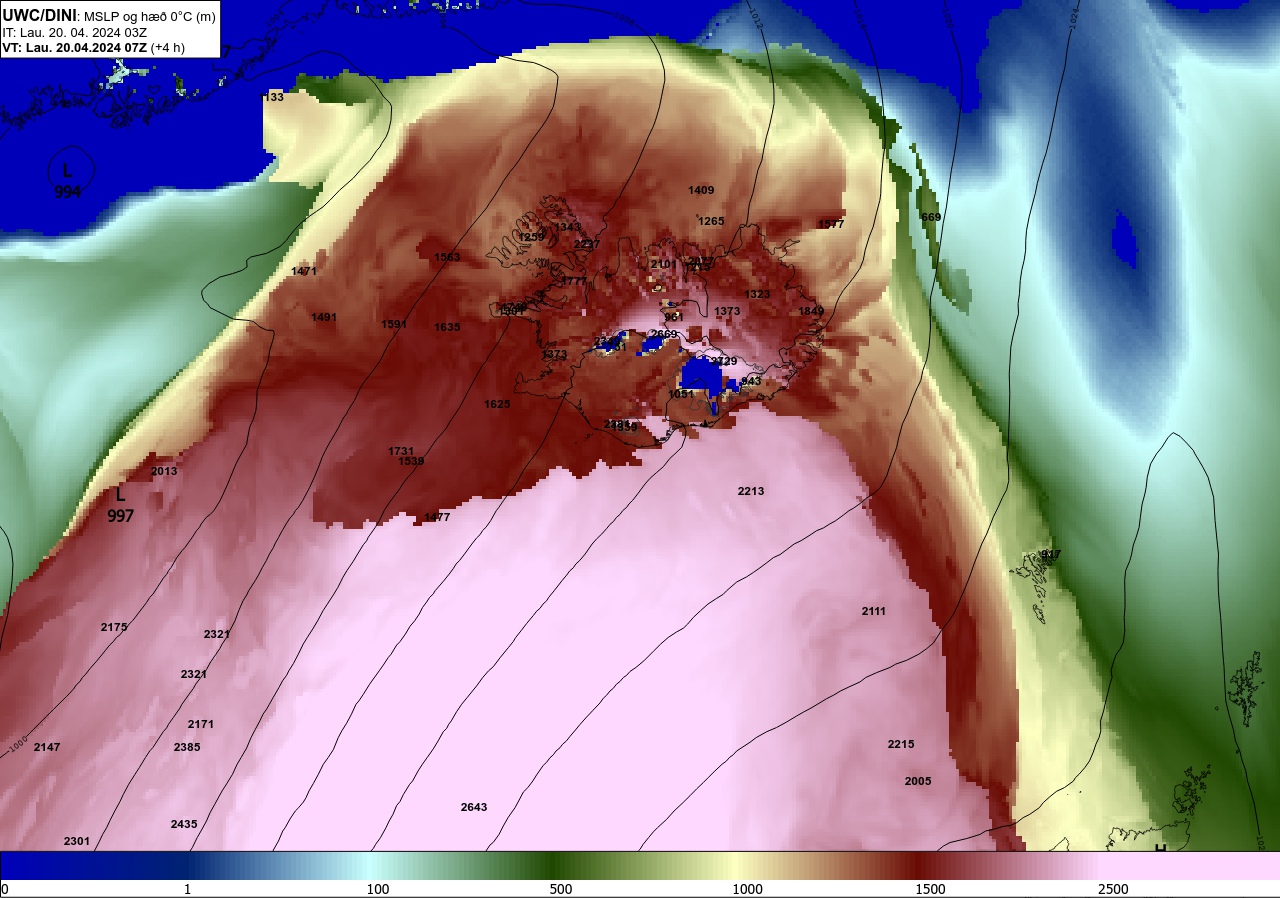Click the 1625 height value

tap(497, 404)
